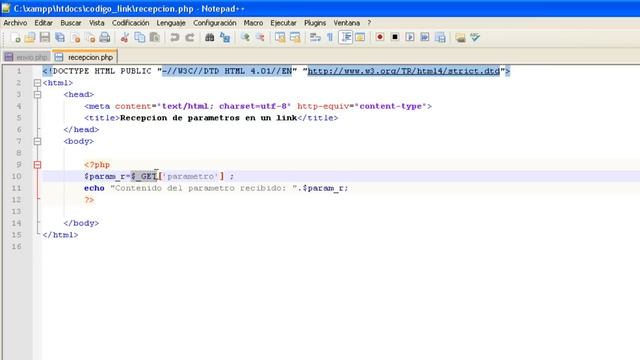Open the Replace dialog toolbar icon
The height and width of the screenshot is (360, 640).
[x=225, y=38]
